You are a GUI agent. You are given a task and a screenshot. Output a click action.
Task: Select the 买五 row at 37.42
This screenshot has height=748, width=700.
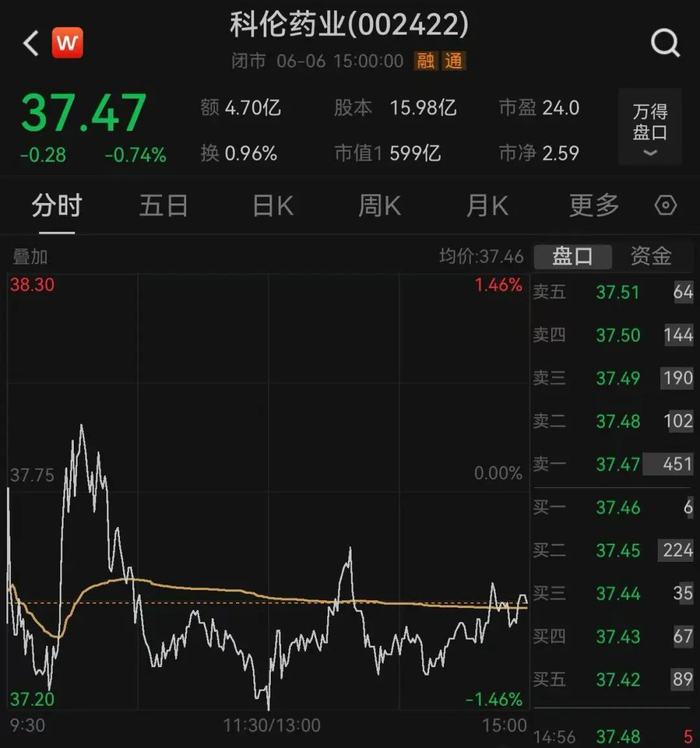(x=613, y=679)
